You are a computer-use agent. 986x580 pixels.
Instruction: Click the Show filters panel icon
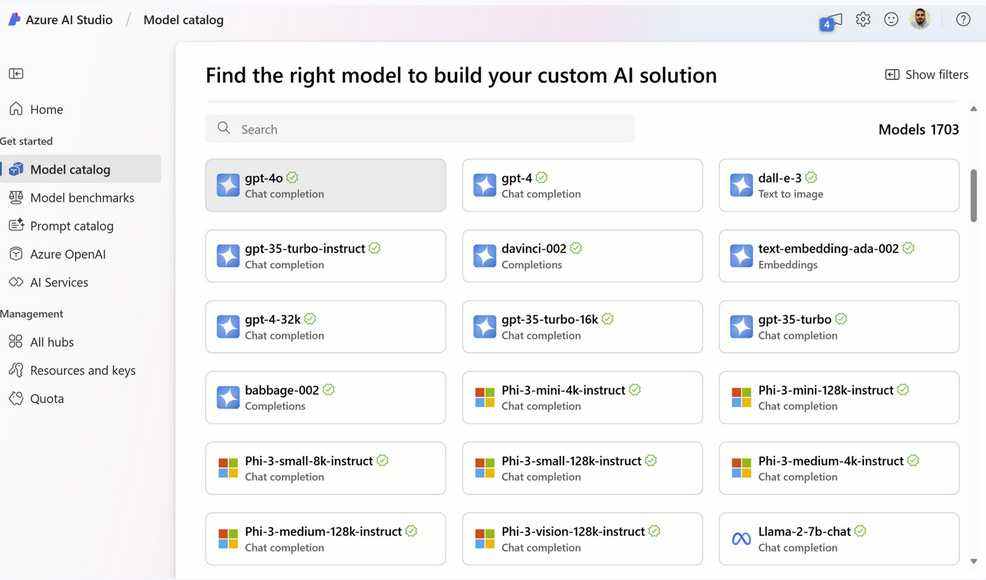892,75
